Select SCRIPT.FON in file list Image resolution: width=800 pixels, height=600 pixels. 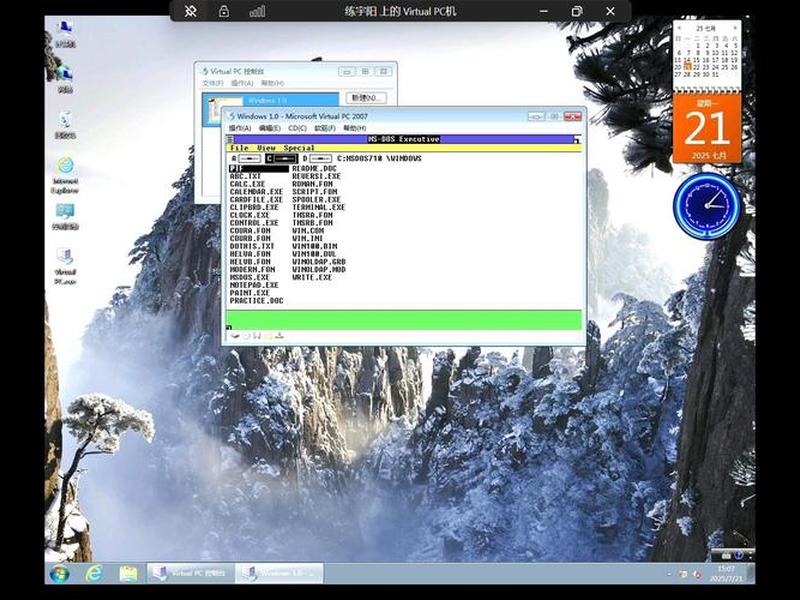tap(314, 192)
